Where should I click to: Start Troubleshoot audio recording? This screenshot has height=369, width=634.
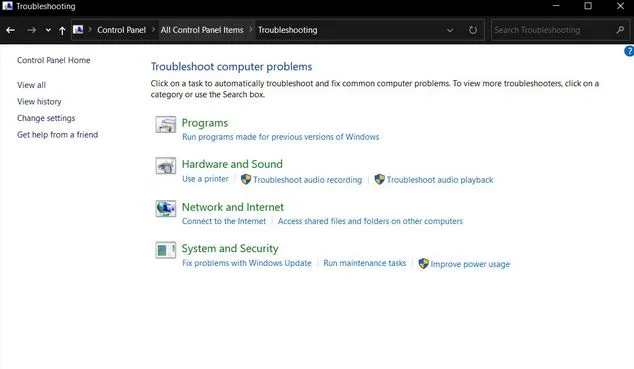coord(307,180)
